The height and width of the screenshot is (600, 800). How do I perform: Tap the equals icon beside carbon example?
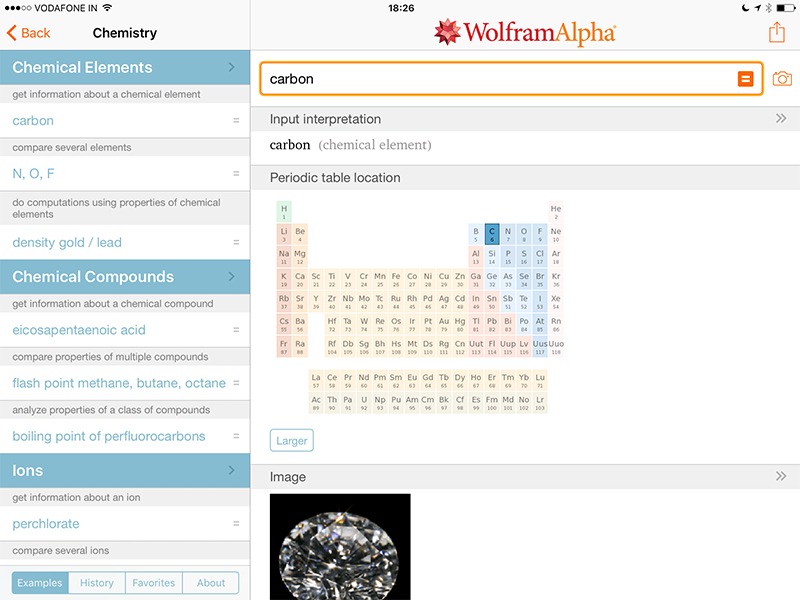pyautogui.click(x=236, y=120)
